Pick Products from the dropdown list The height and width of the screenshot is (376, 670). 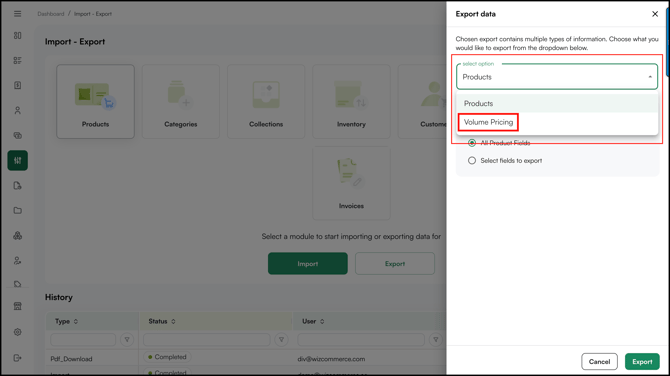tap(557, 103)
